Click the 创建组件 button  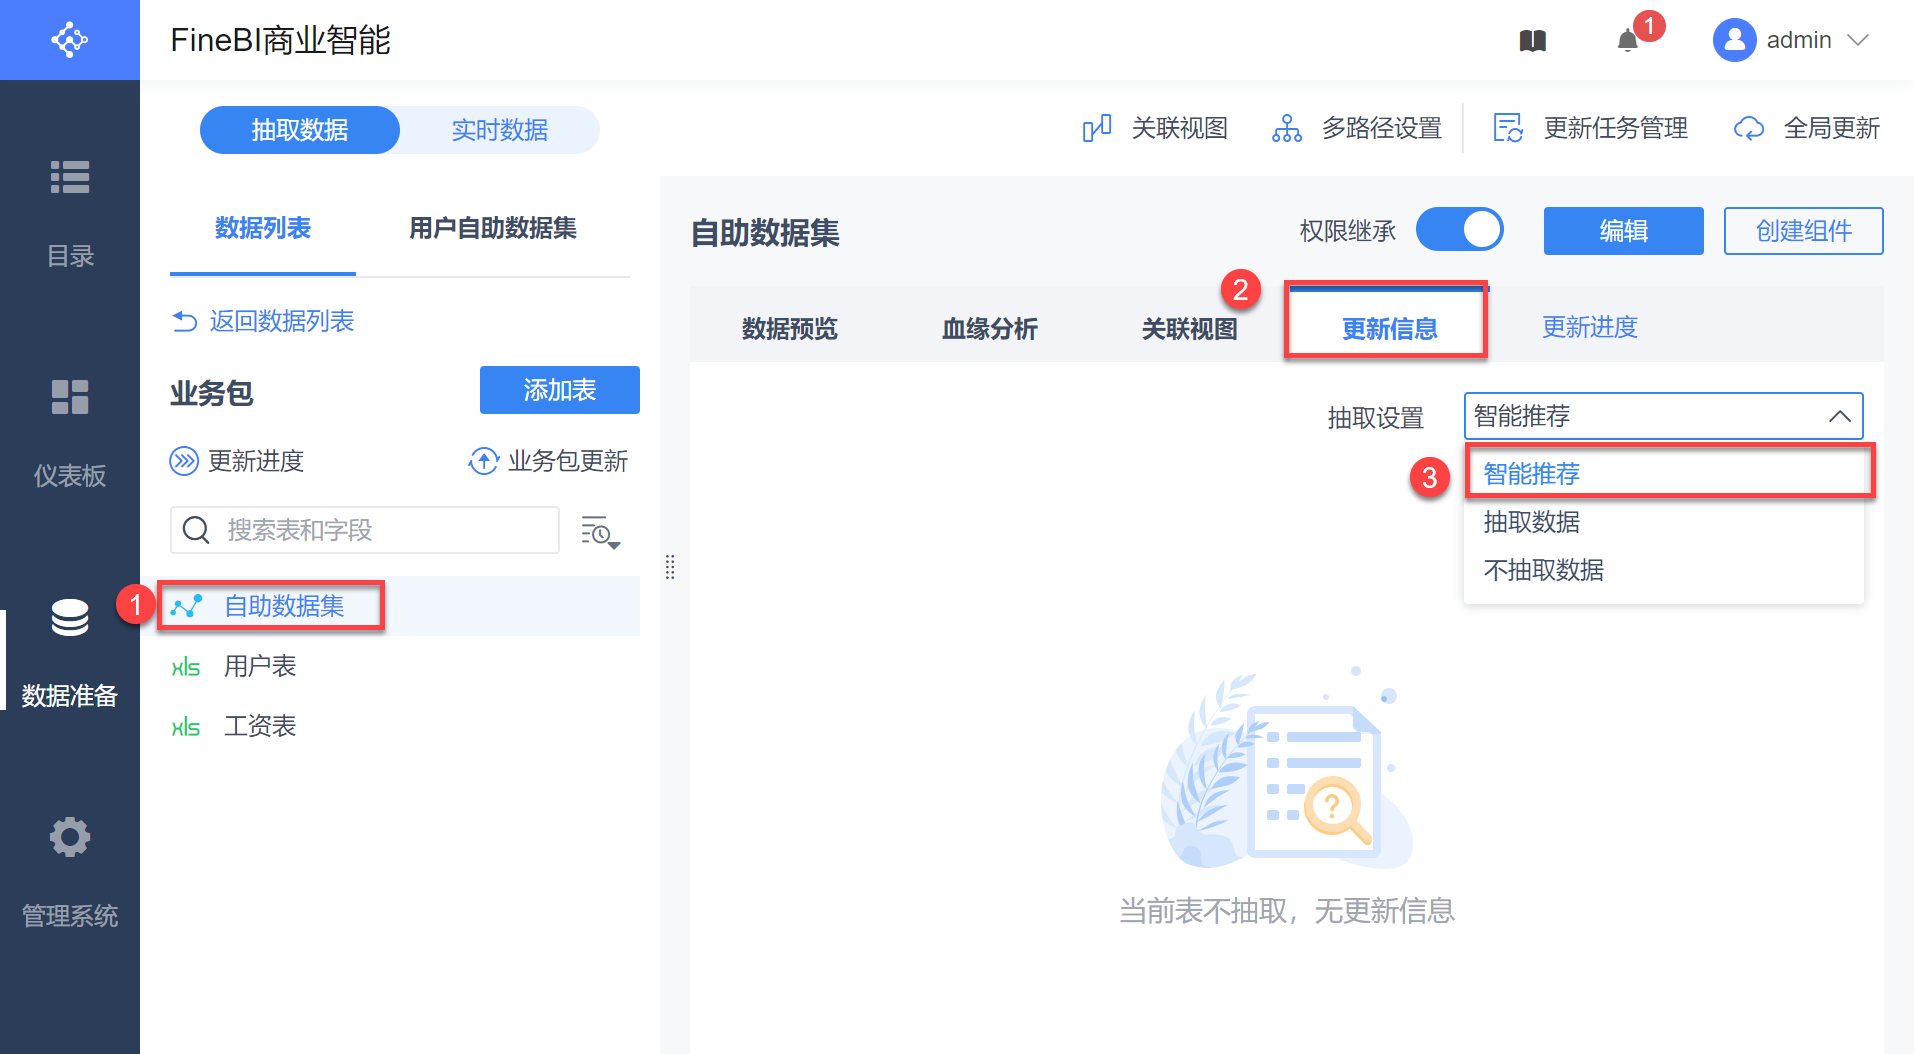(1804, 231)
